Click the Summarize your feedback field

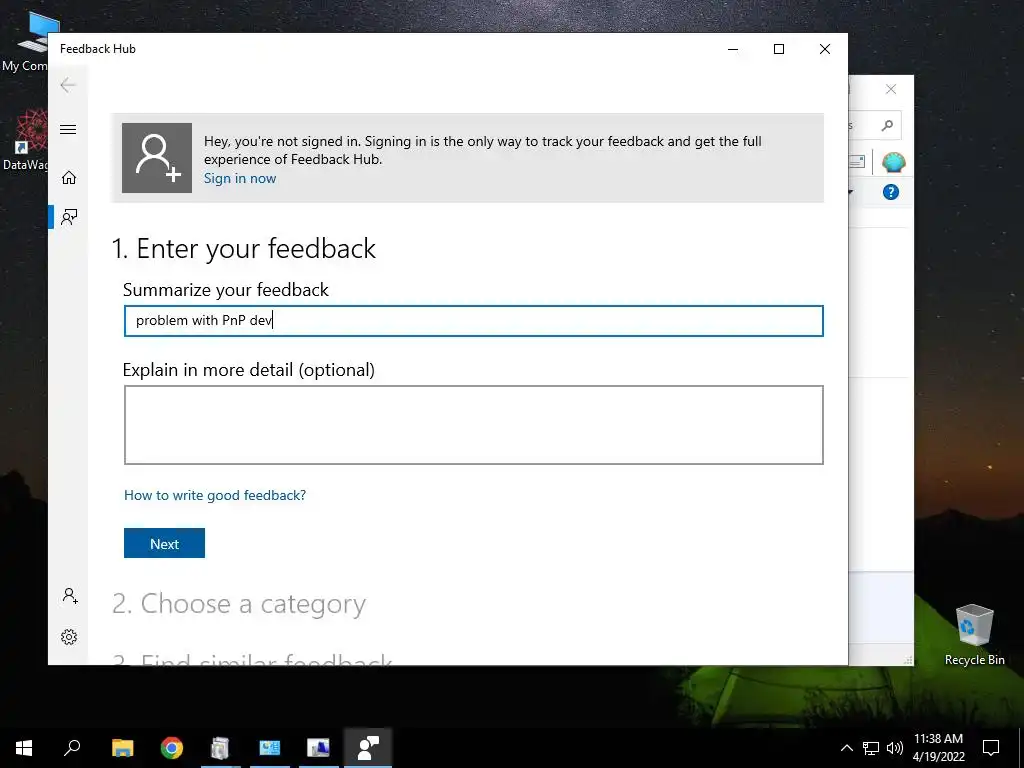click(x=473, y=321)
